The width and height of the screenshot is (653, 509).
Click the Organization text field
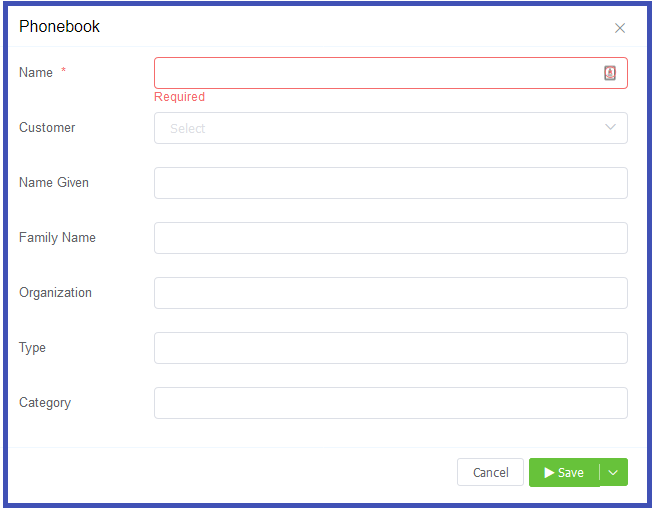pos(391,293)
